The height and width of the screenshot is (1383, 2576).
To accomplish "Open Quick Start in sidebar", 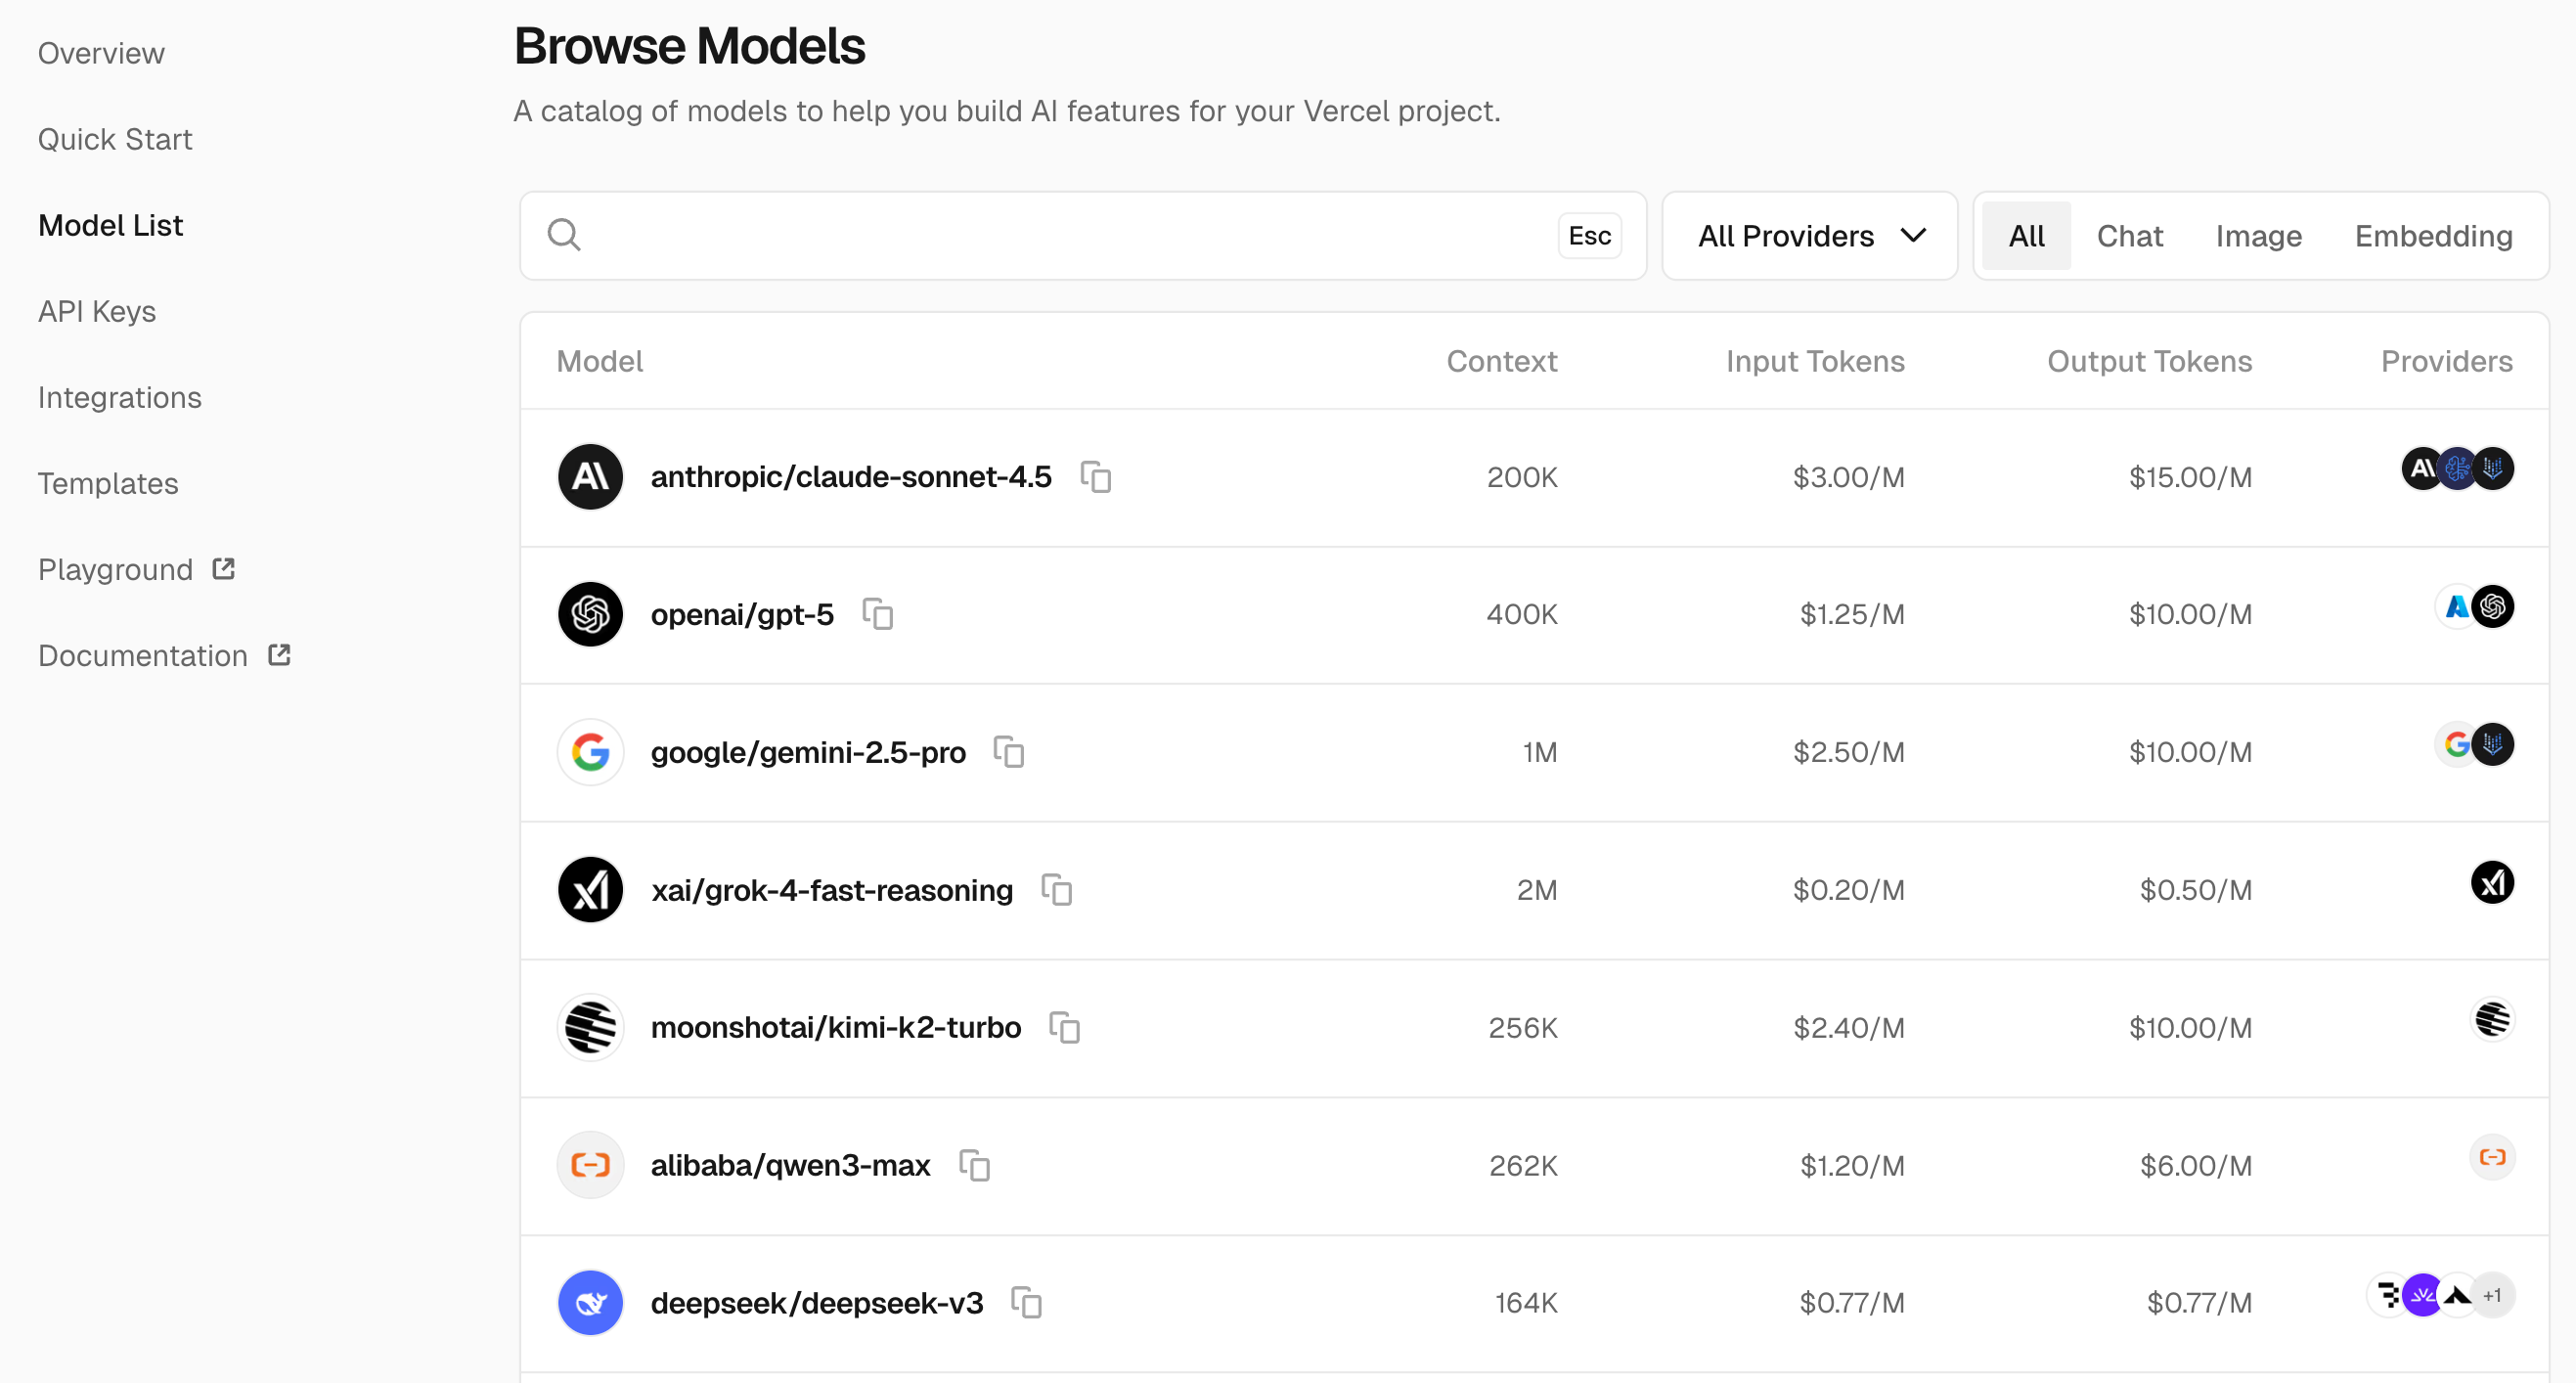I will (115, 140).
